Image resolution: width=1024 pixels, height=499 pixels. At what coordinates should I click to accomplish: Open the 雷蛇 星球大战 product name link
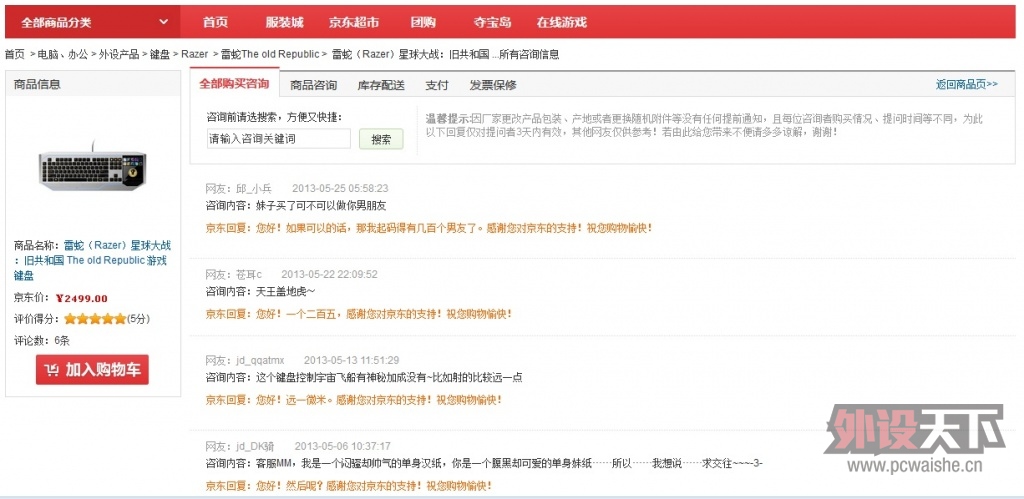click(91, 261)
